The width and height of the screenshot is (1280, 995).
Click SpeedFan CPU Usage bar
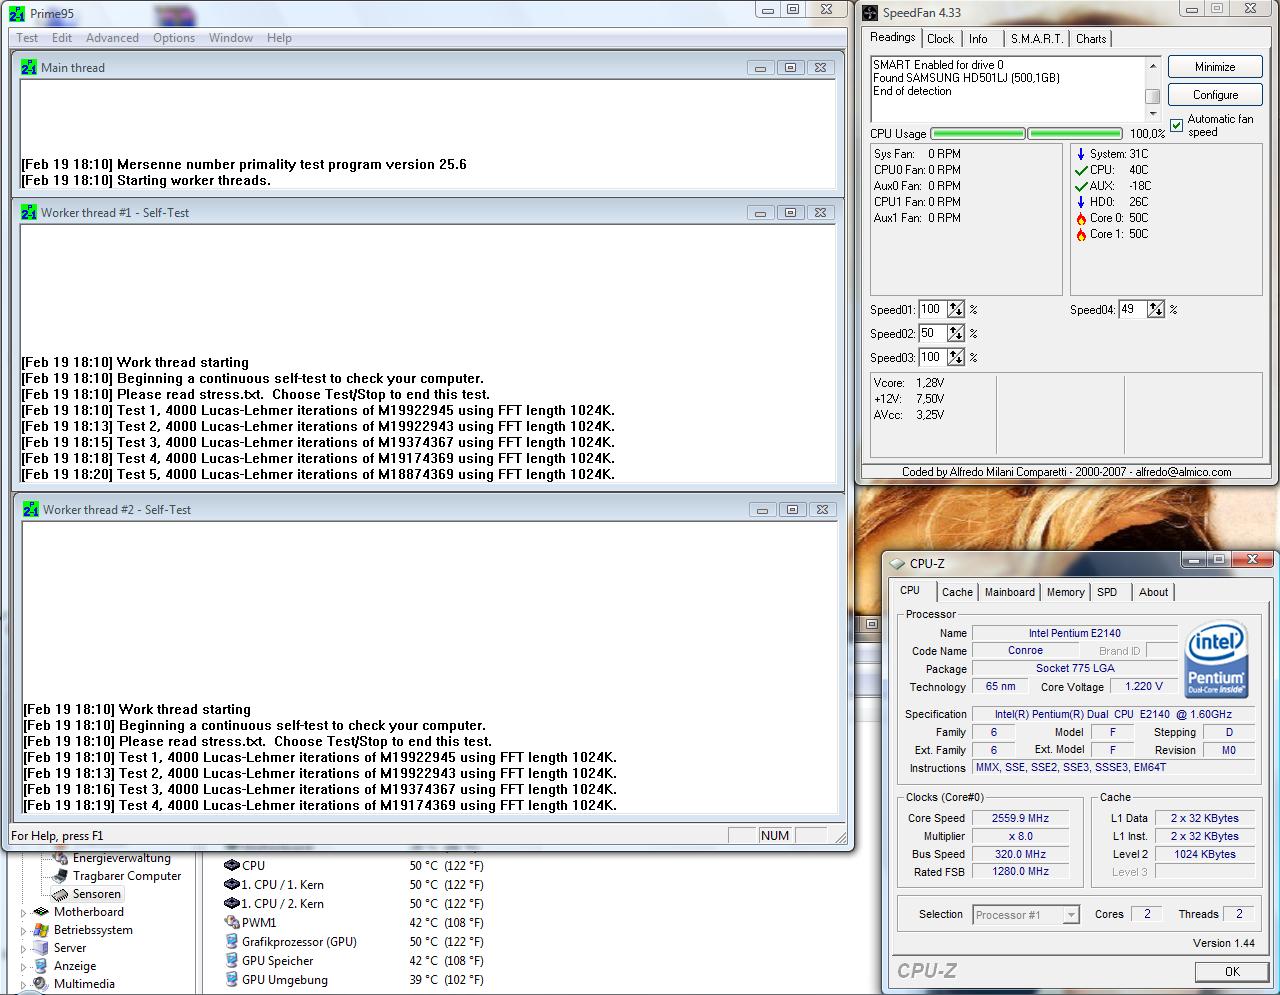pyautogui.click(x=1027, y=134)
